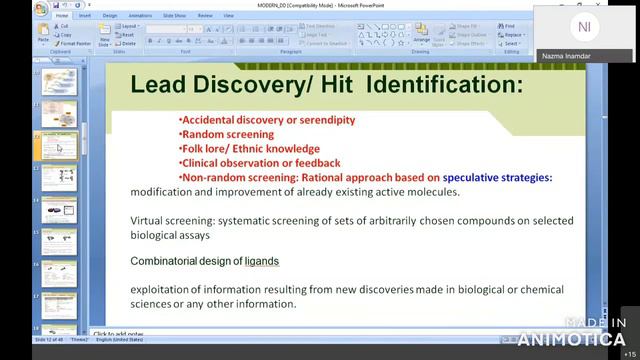The width and height of the screenshot is (640, 360).
Task: Select slide 17 thumbnail
Action: point(59,305)
